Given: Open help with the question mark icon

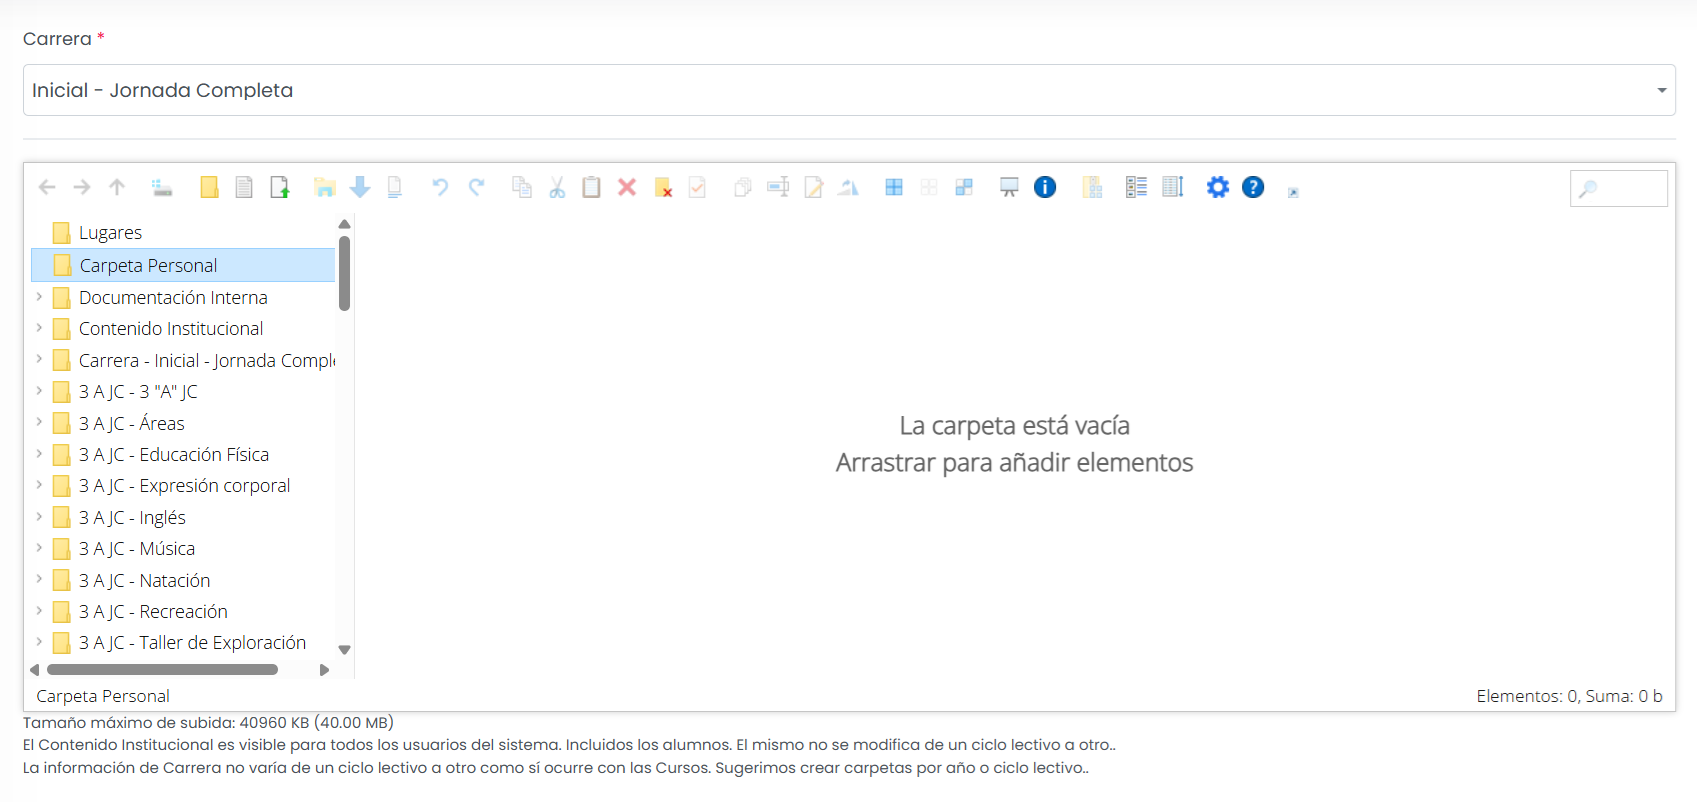Looking at the screenshot, I should [x=1253, y=187].
